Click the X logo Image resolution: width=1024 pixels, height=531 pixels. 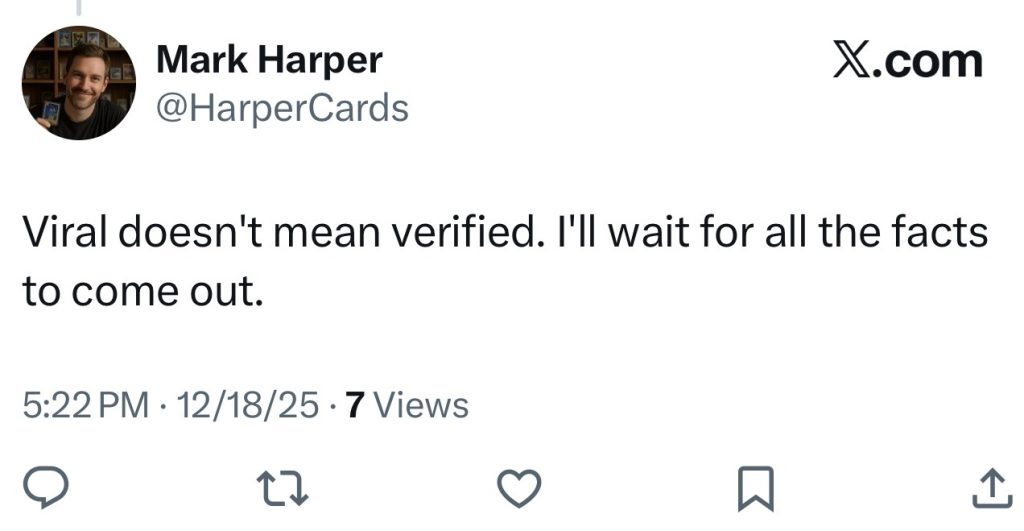[x=853, y=62]
